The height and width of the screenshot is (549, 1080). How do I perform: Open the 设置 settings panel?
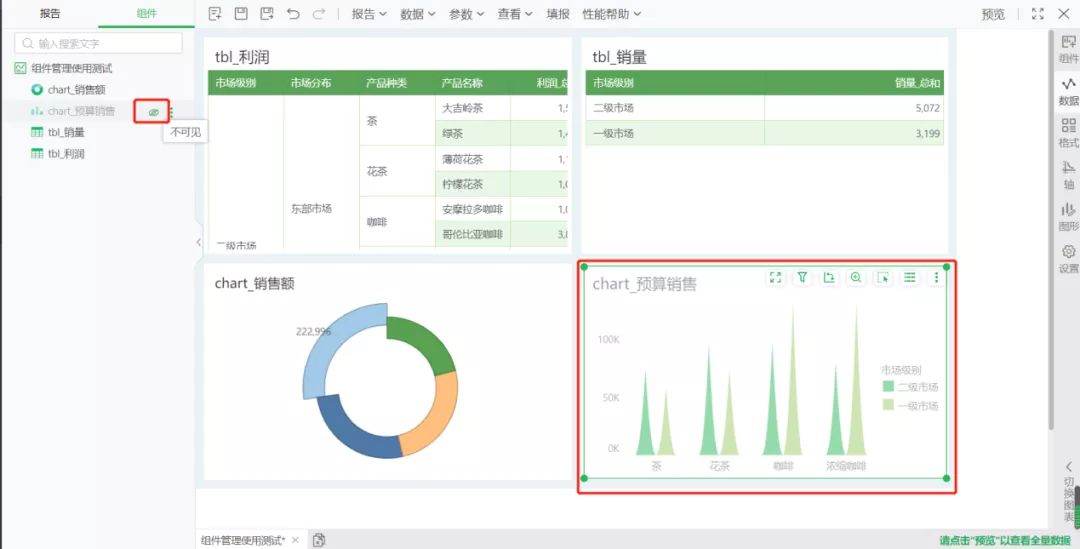tap(1068, 259)
